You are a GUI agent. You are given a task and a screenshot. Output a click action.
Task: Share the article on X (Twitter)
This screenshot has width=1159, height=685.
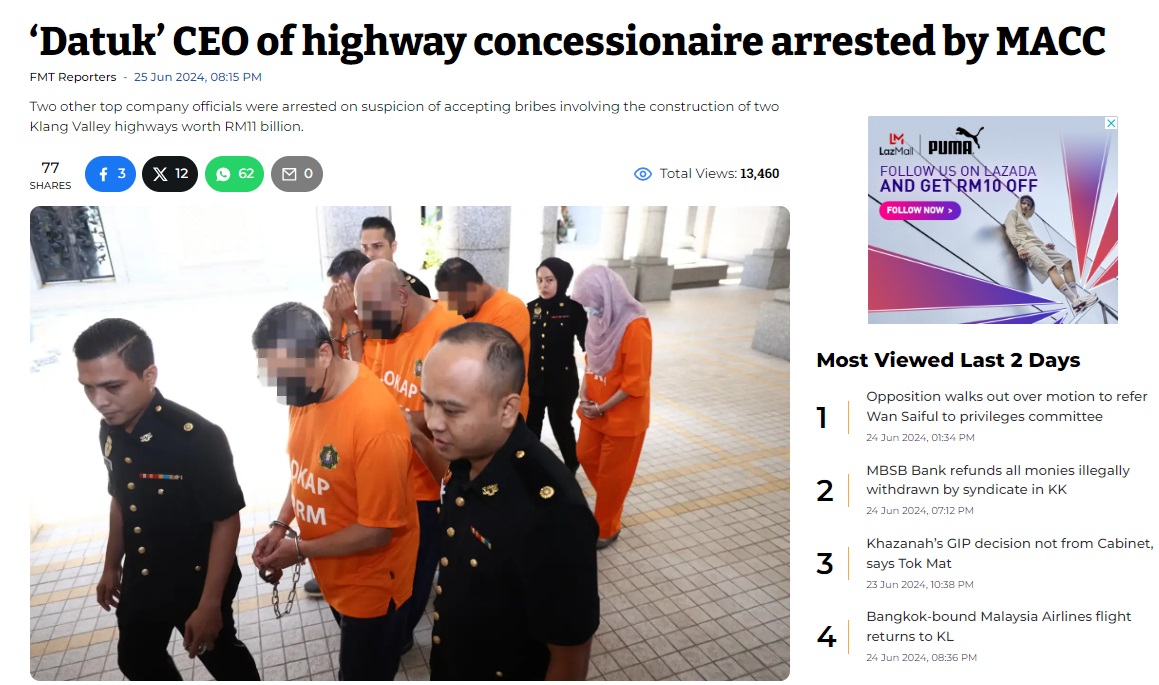(x=170, y=174)
